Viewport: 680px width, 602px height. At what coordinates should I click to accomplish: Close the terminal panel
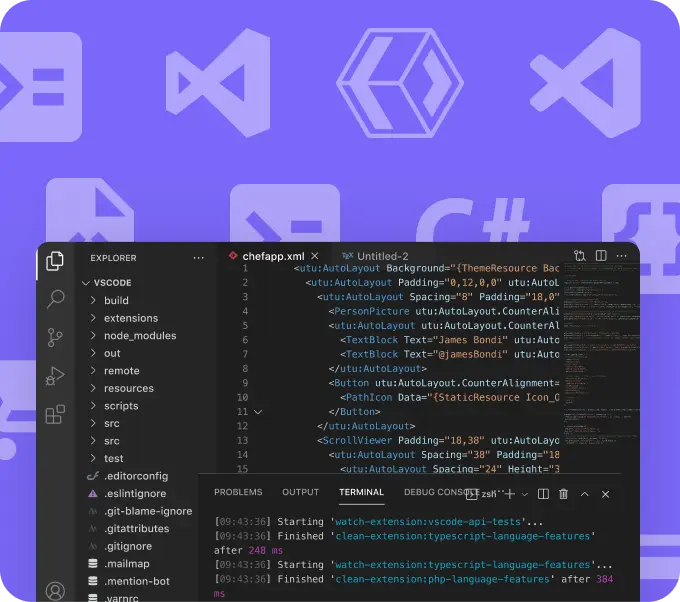coord(605,494)
